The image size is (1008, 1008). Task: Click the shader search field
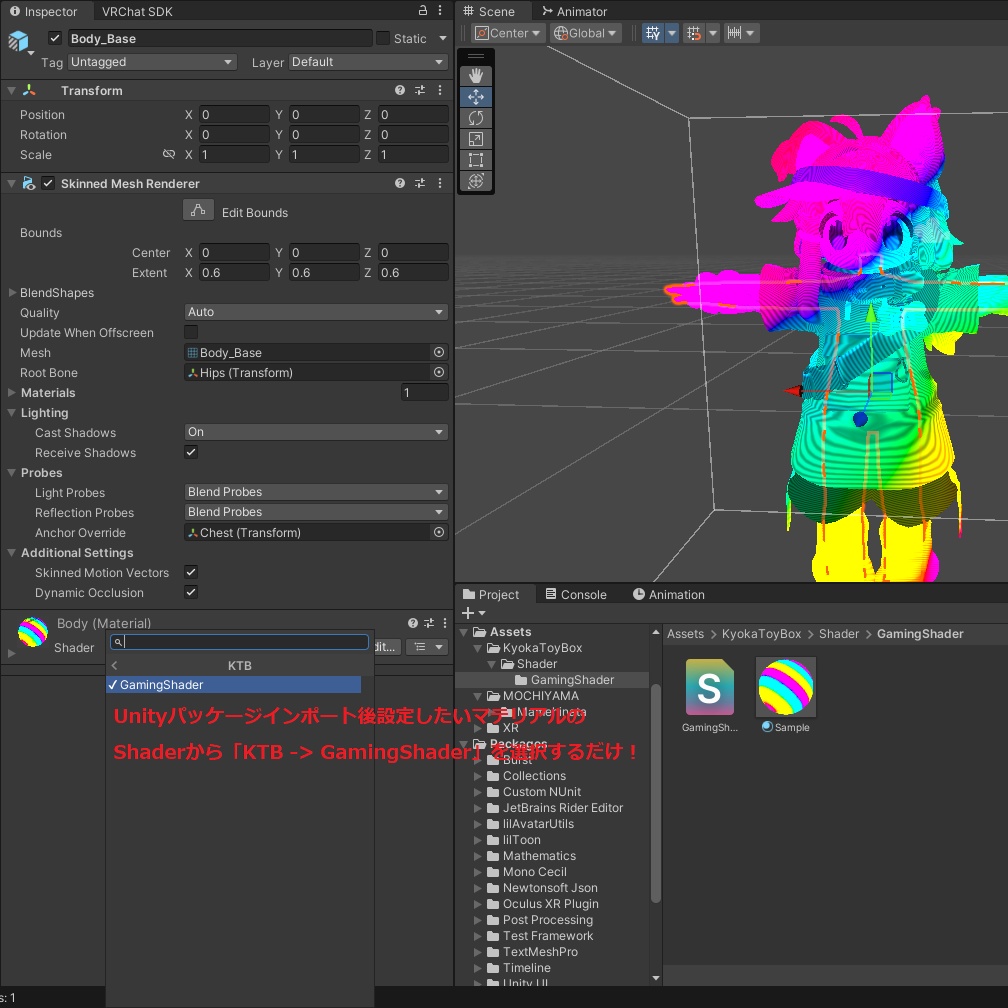239,642
